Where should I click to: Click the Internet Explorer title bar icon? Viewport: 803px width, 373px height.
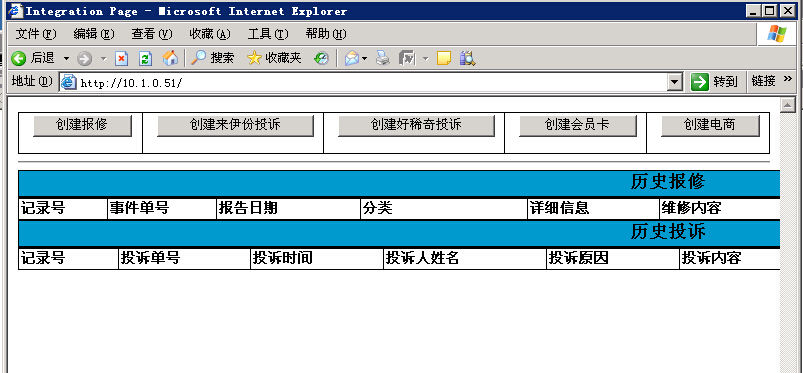coord(15,10)
